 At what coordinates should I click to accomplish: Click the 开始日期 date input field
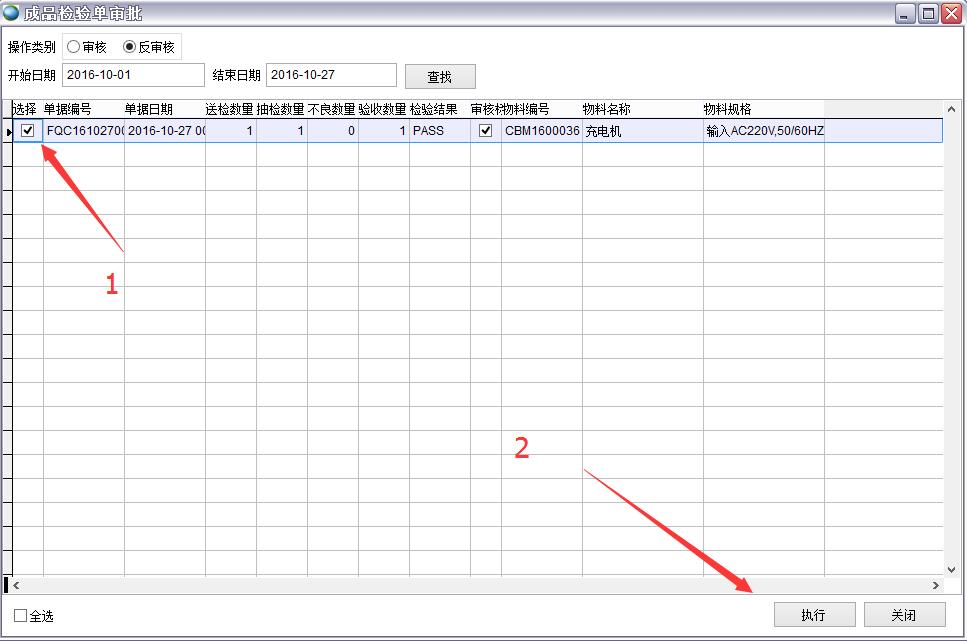point(132,75)
